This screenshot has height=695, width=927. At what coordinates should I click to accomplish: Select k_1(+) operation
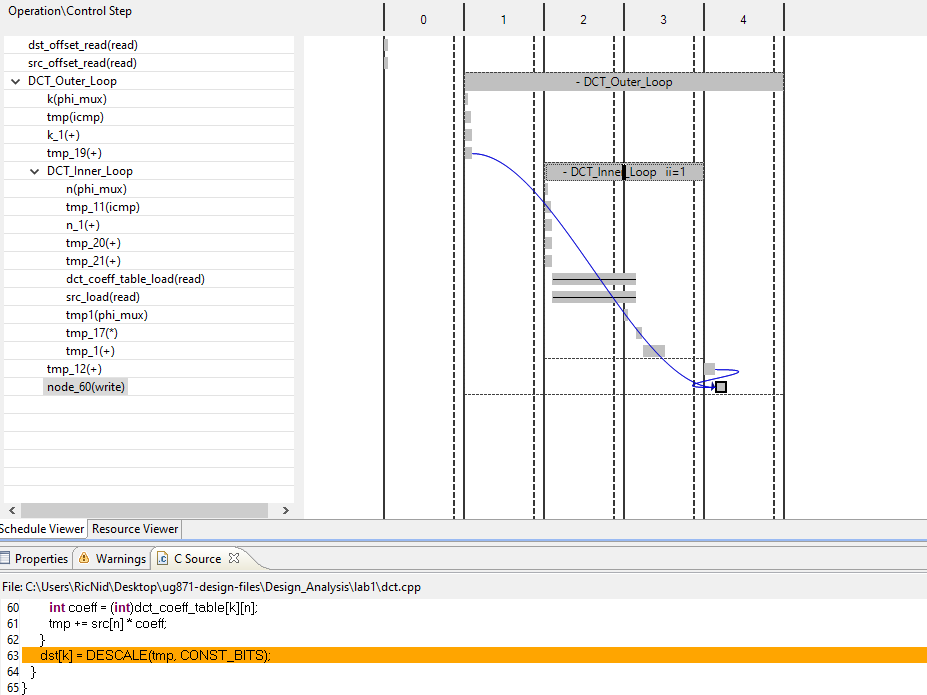(x=63, y=135)
